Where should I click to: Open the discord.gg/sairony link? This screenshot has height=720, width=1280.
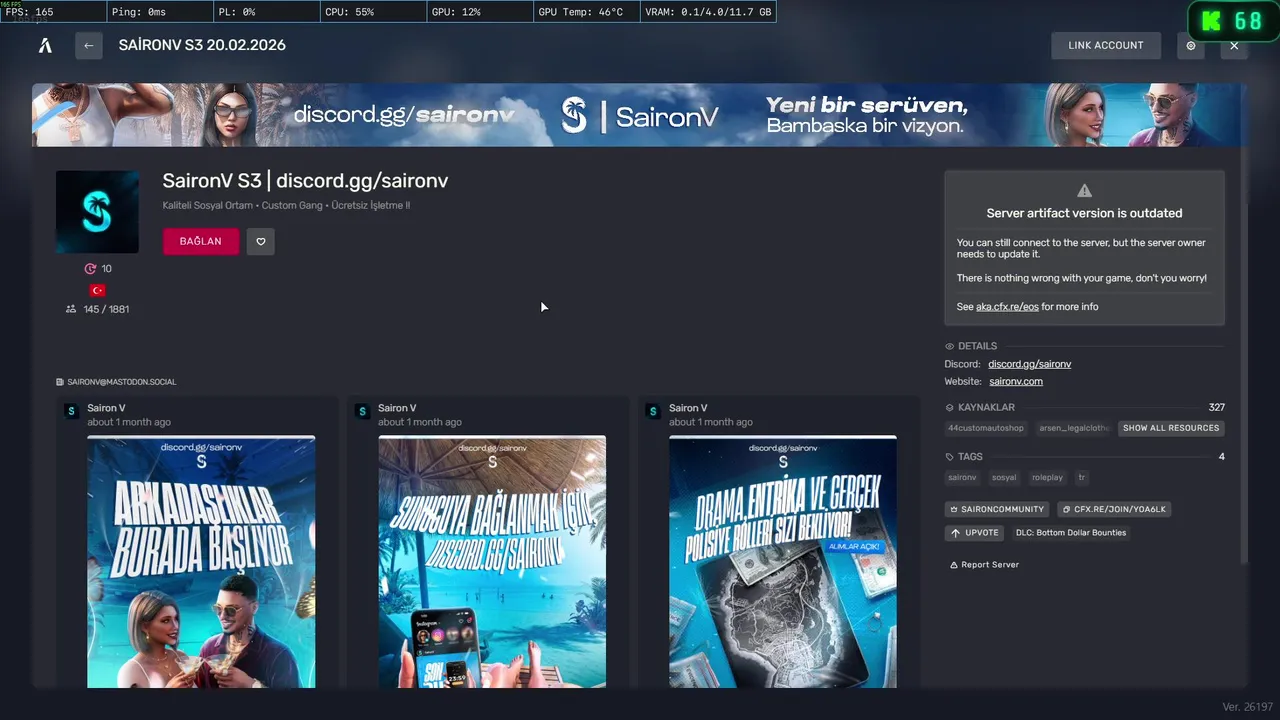pos(1029,364)
